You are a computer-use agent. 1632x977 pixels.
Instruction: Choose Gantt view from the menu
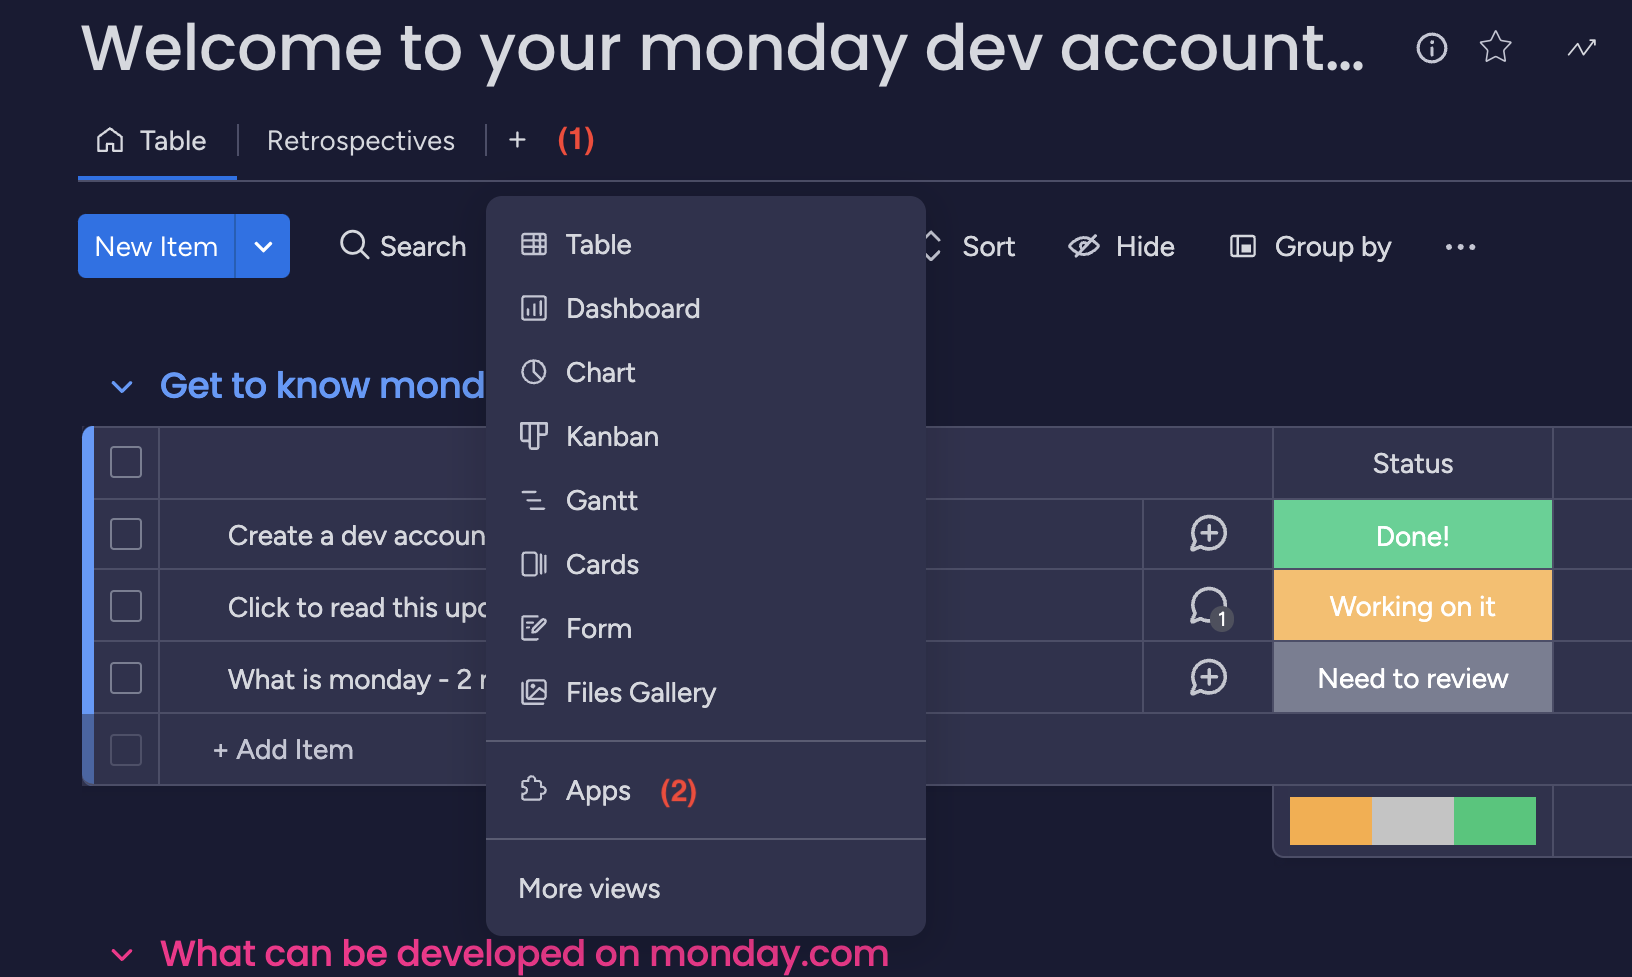706,500
